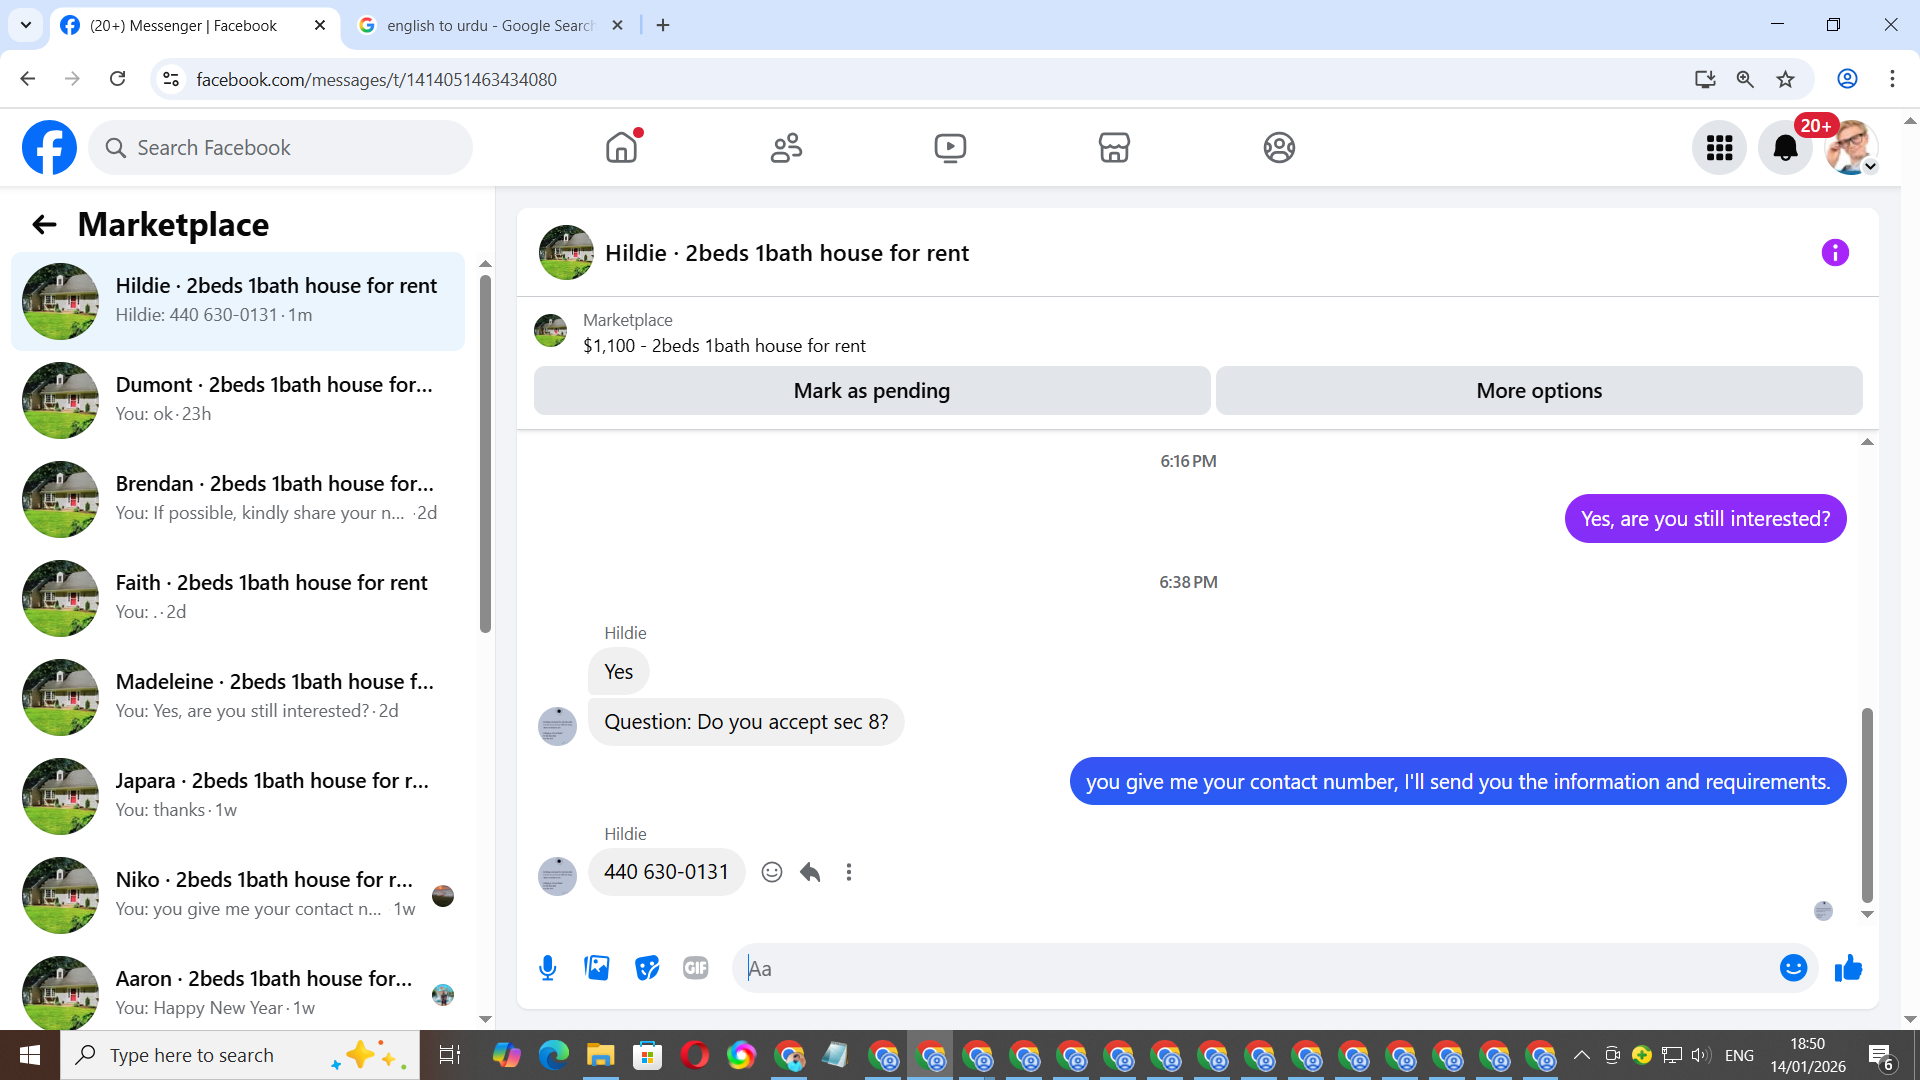Open more options dots beside message
Viewport: 1920px width, 1080px height.
tap(849, 872)
